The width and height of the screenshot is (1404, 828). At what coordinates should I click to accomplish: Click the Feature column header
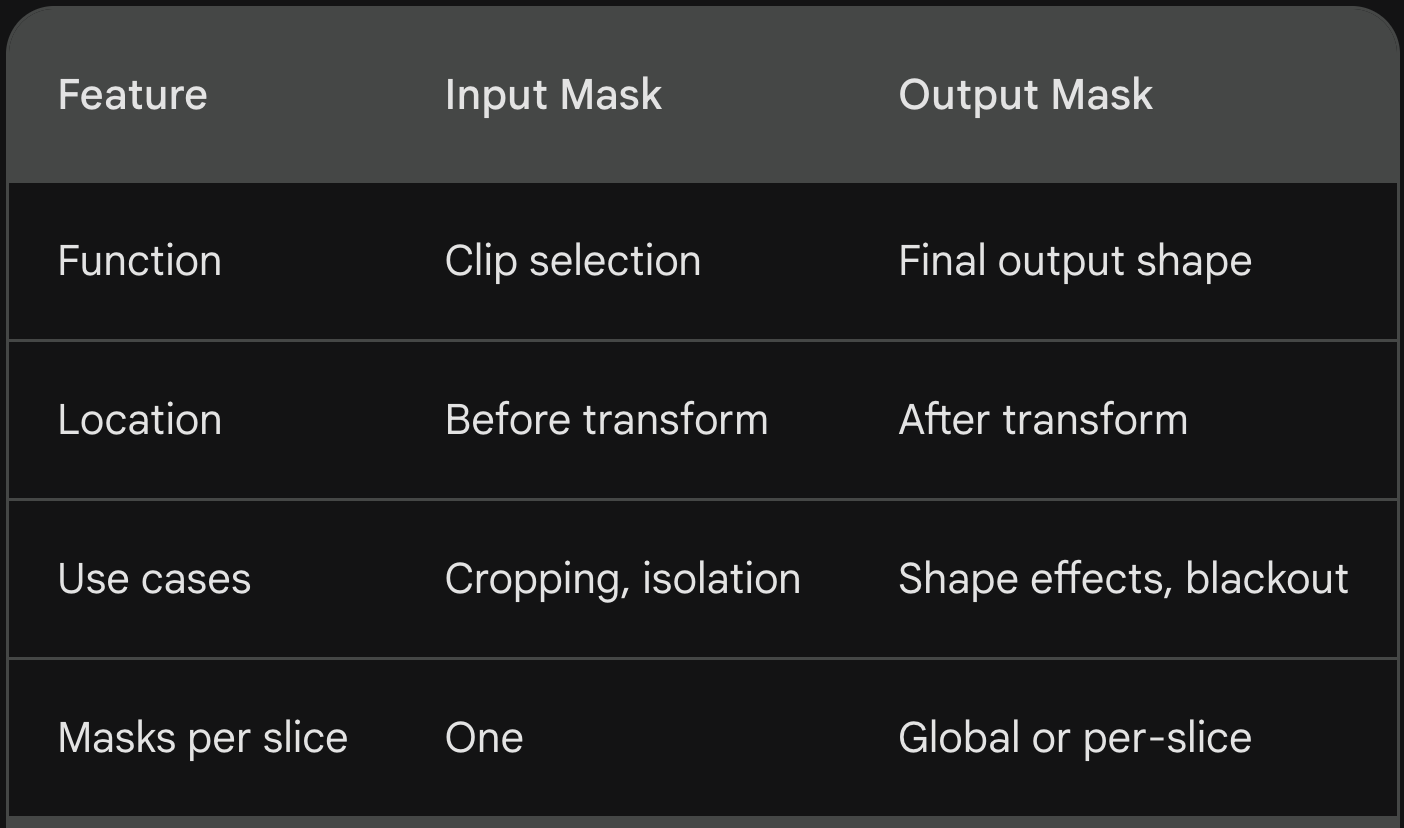pos(132,95)
